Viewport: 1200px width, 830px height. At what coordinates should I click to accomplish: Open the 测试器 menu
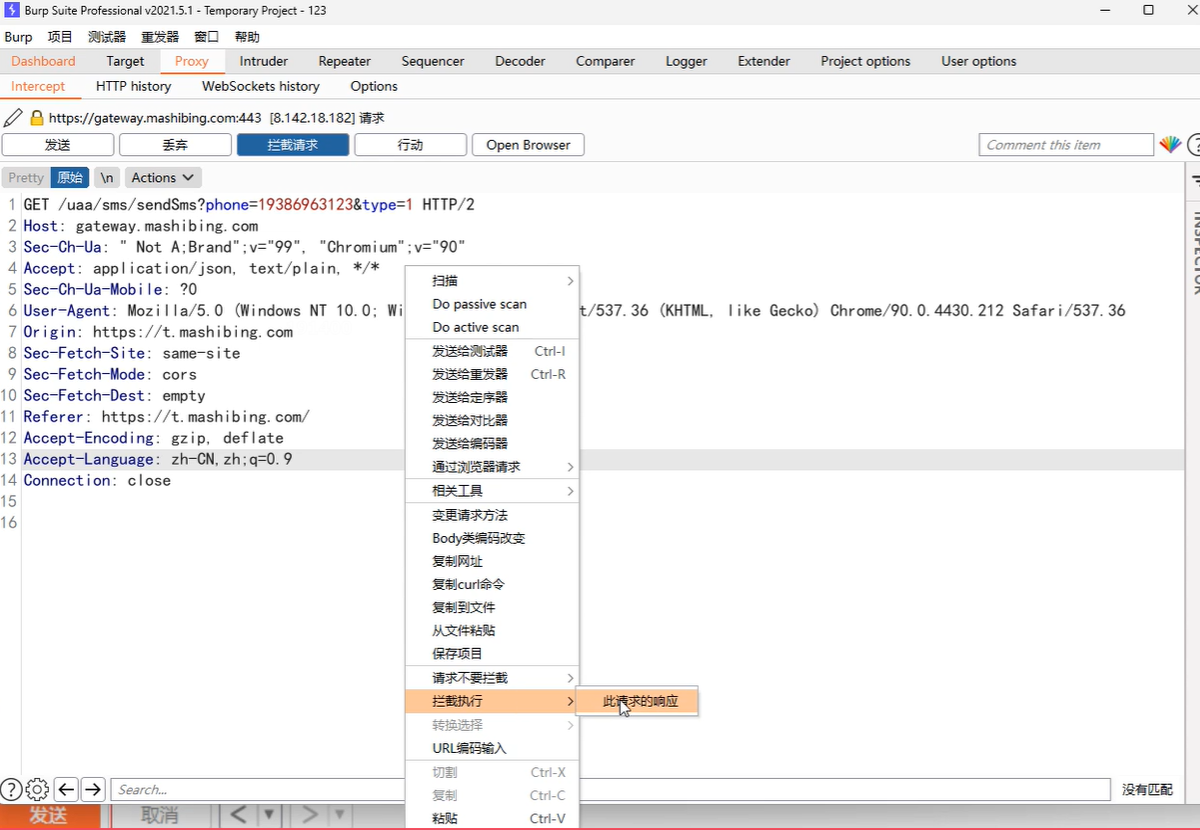[107, 37]
